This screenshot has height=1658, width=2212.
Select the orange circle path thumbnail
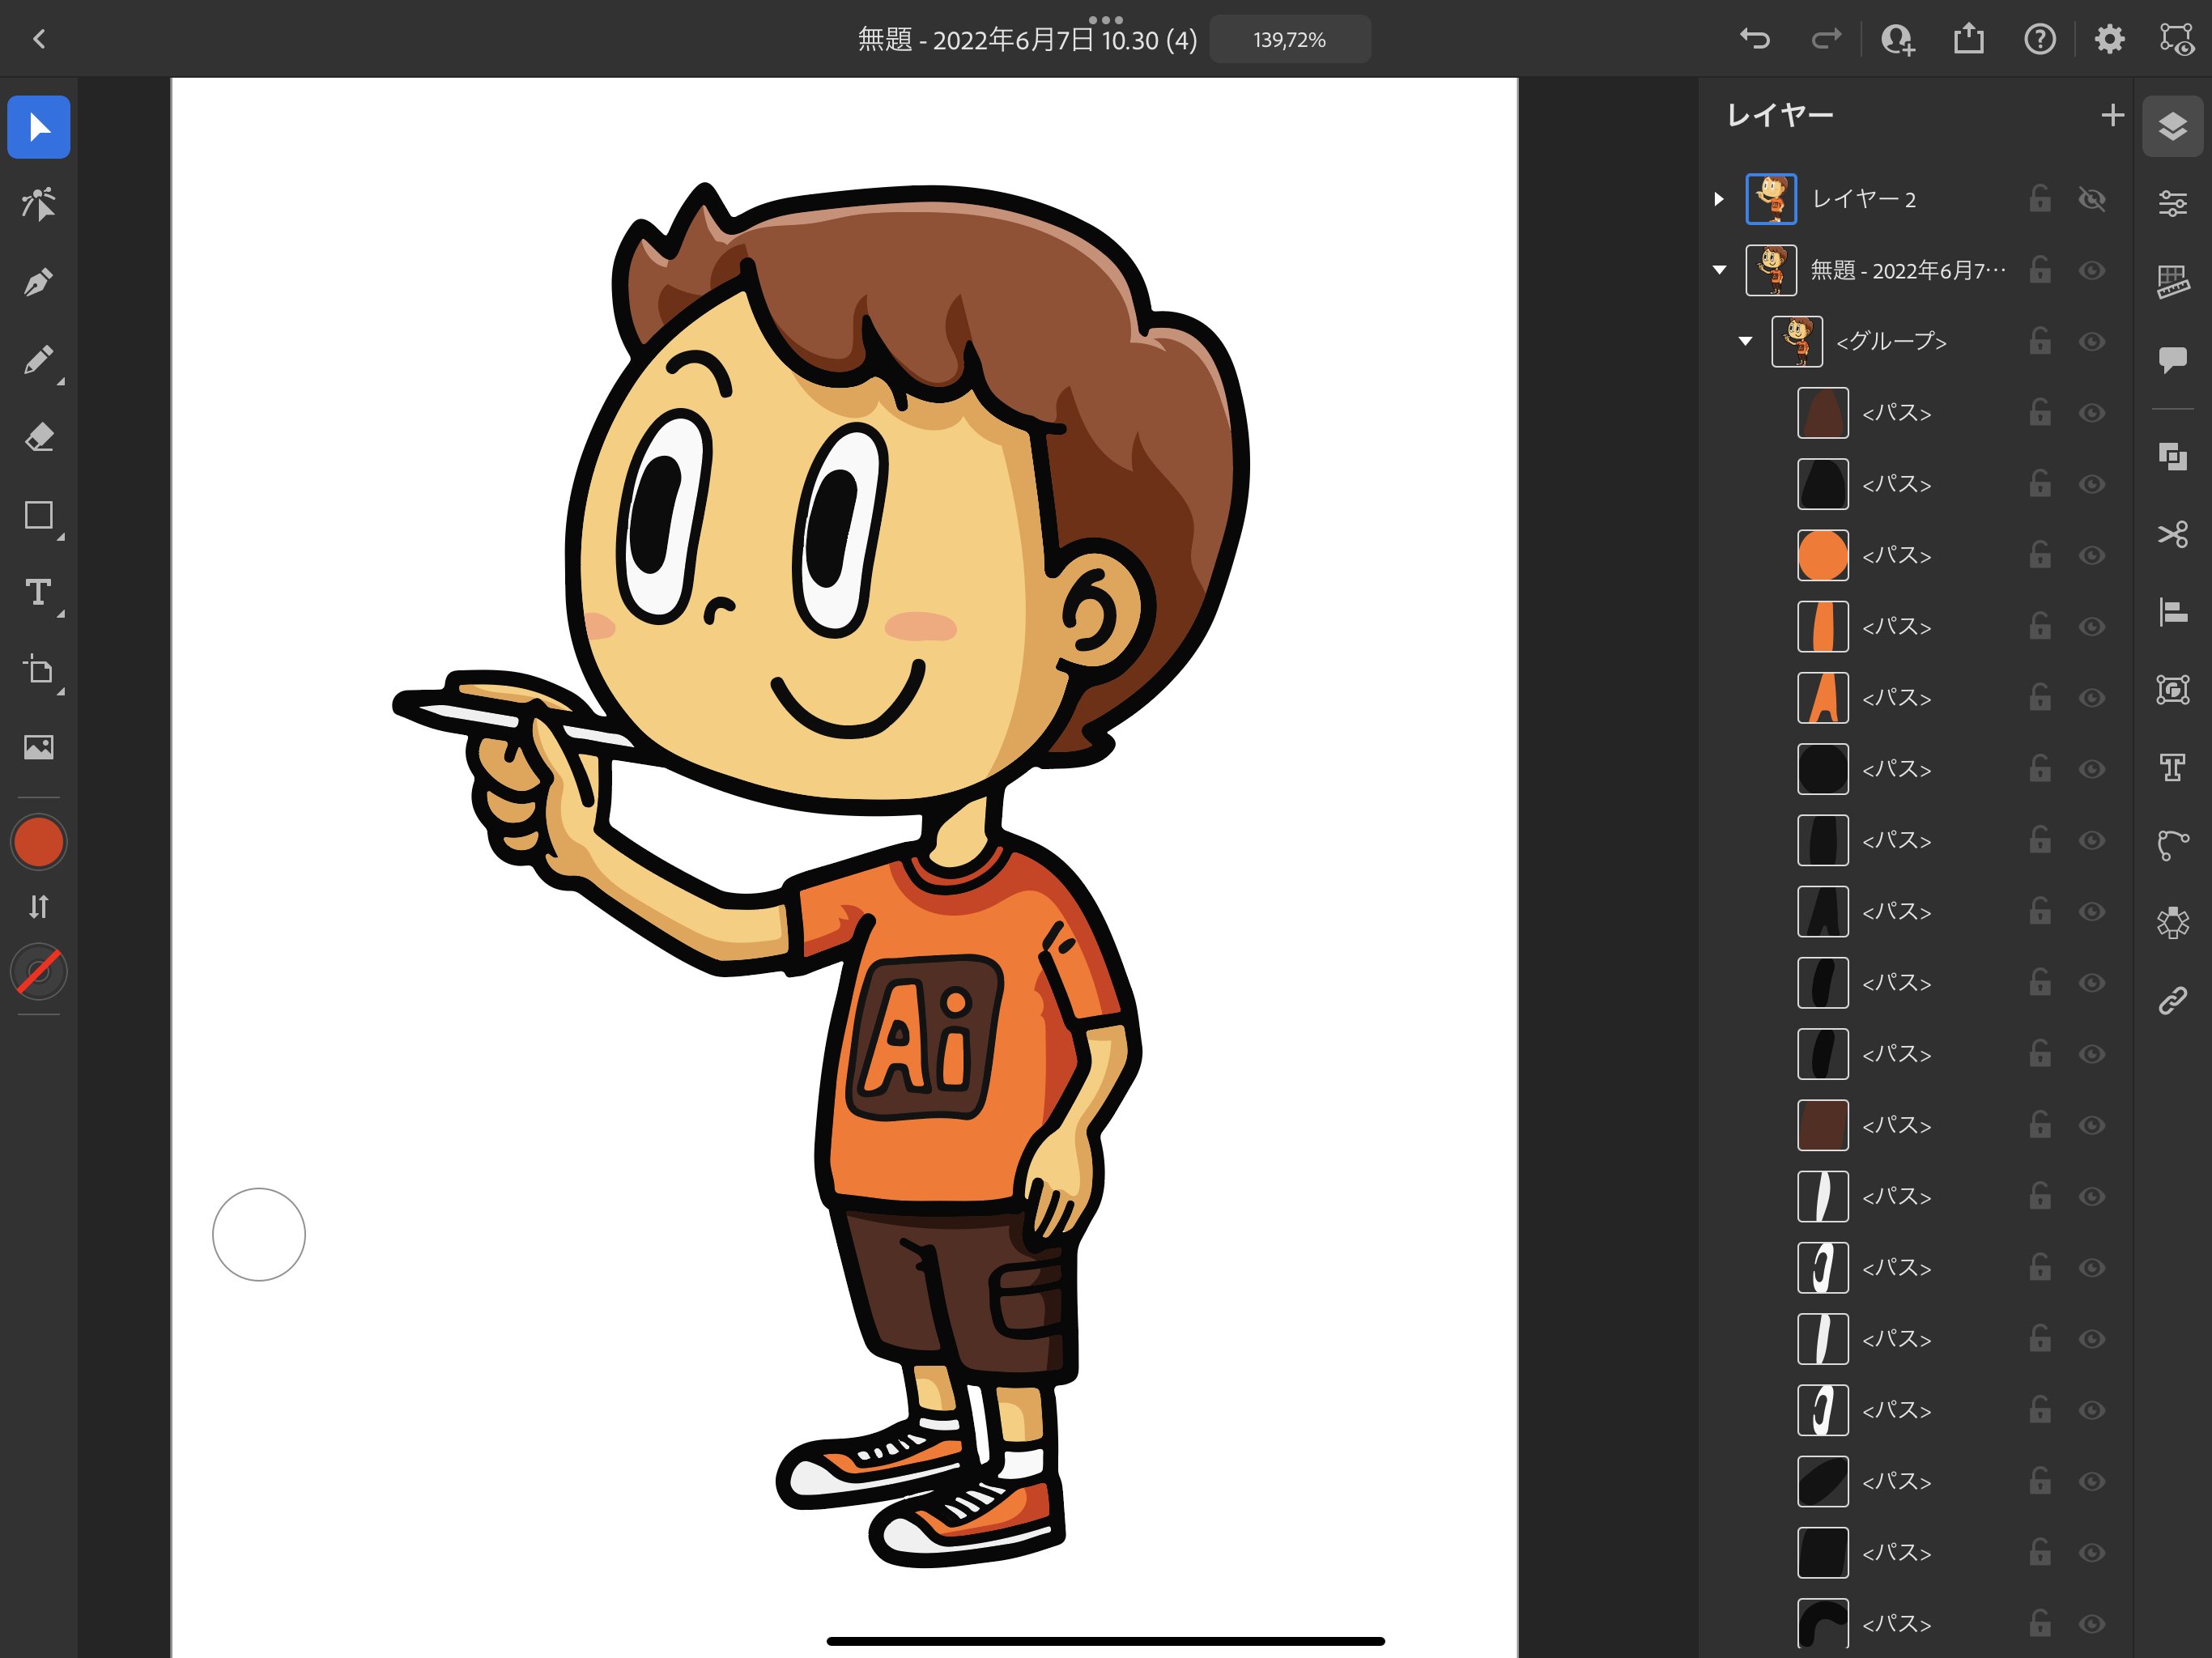point(1822,555)
